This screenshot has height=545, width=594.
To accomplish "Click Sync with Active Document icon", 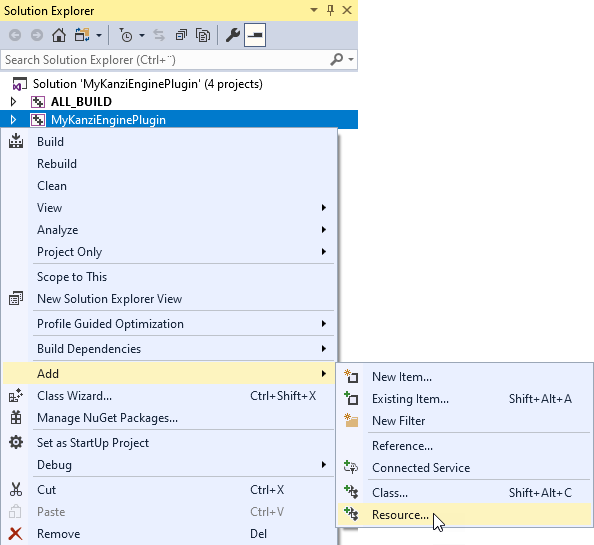I will click(159, 35).
